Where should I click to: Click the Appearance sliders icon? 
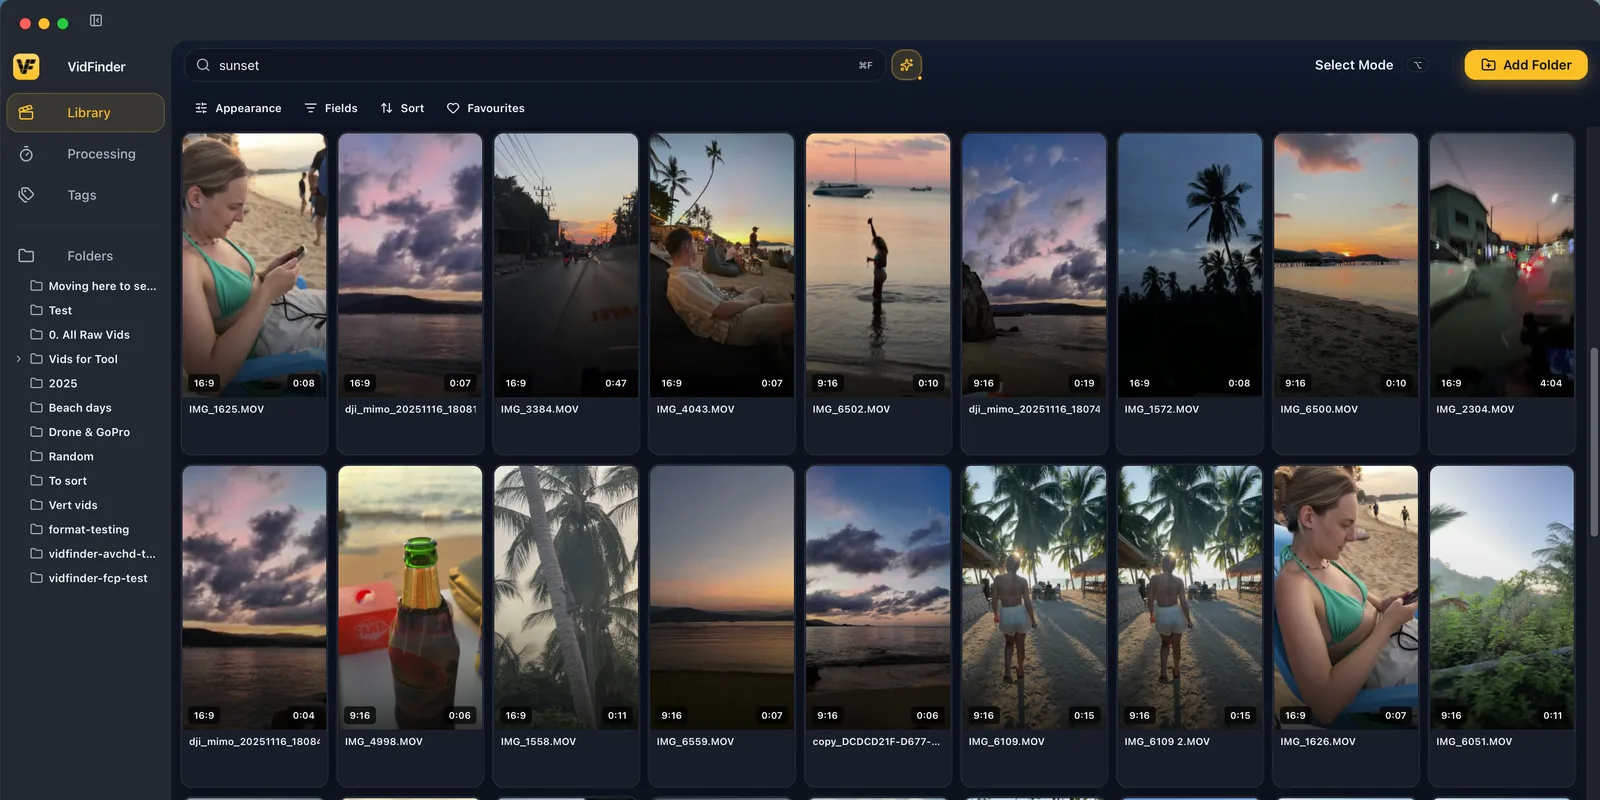coord(201,108)
